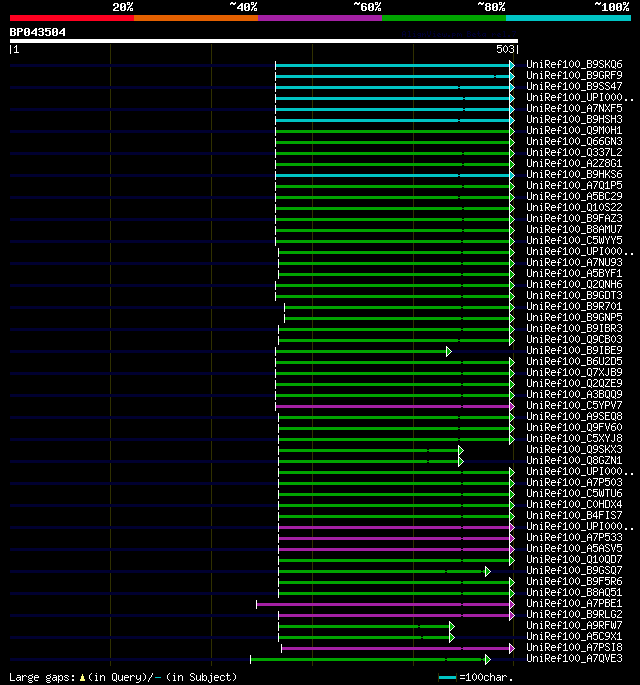Select the UniRef100_B9GDT3 label
Viewport: 640px width, 685px height.
[x=574, y=295]
